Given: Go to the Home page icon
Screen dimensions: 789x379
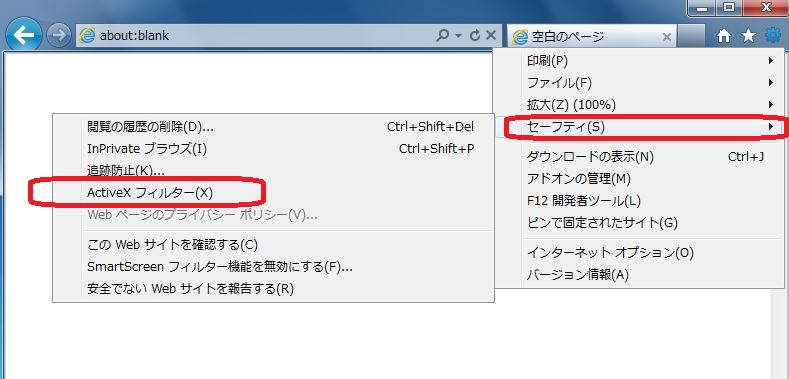Looking at the screenshot, I should (x=724, y=35).
